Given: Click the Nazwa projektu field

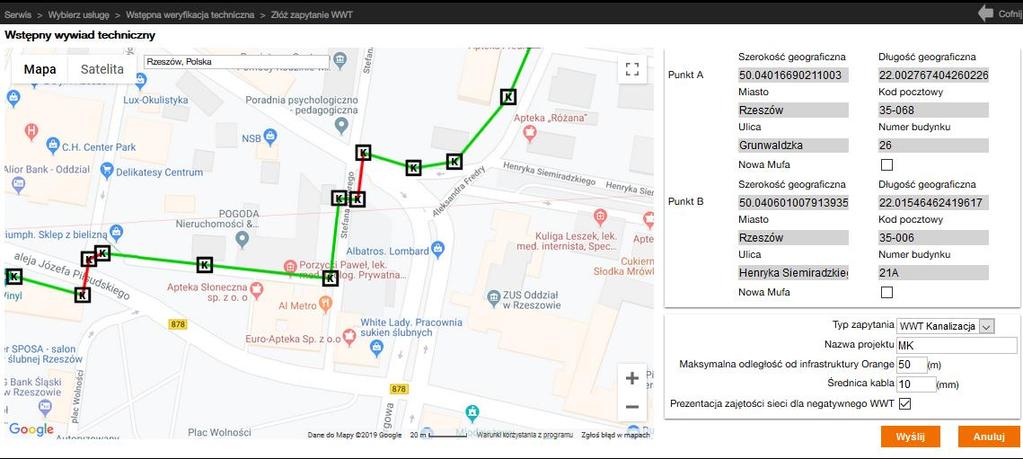Looking at the screenshot, I should click(957, 345).
